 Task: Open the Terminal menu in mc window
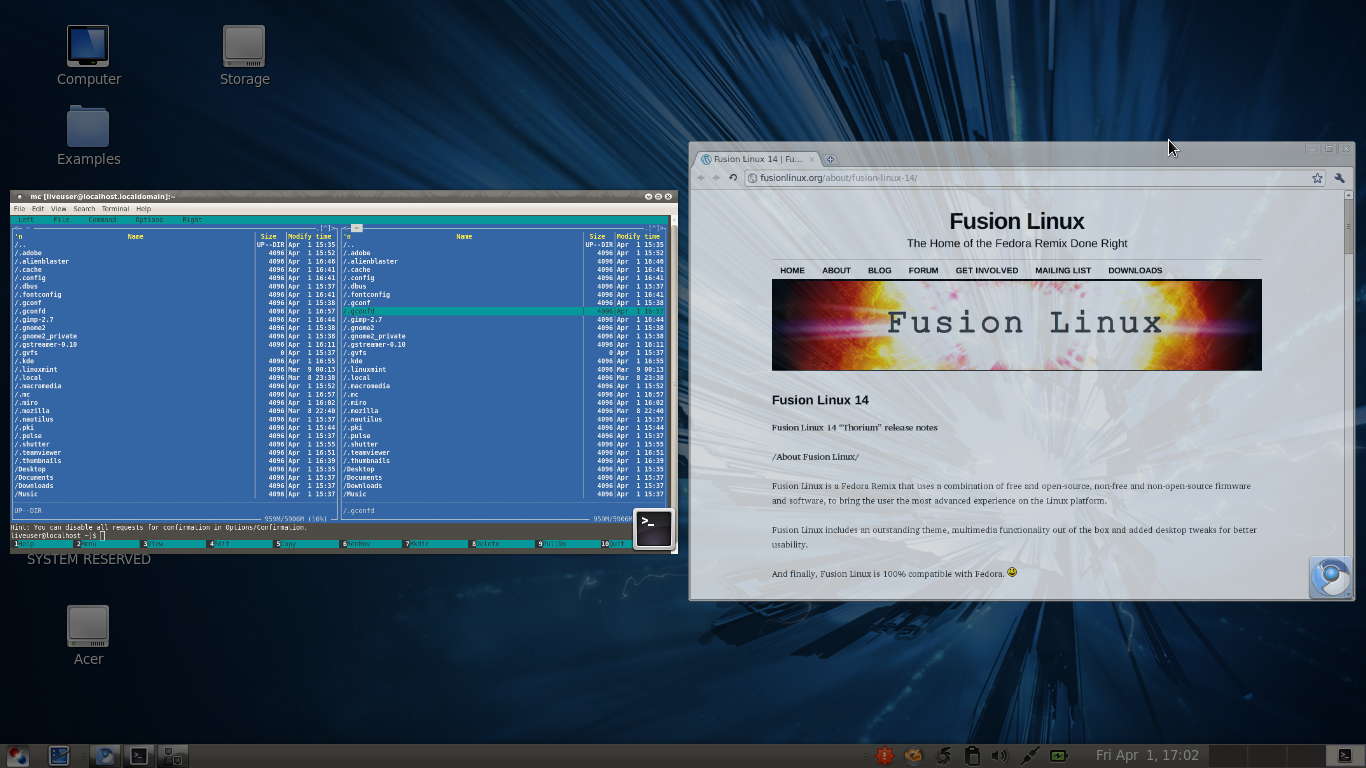(x=115, y=209)
